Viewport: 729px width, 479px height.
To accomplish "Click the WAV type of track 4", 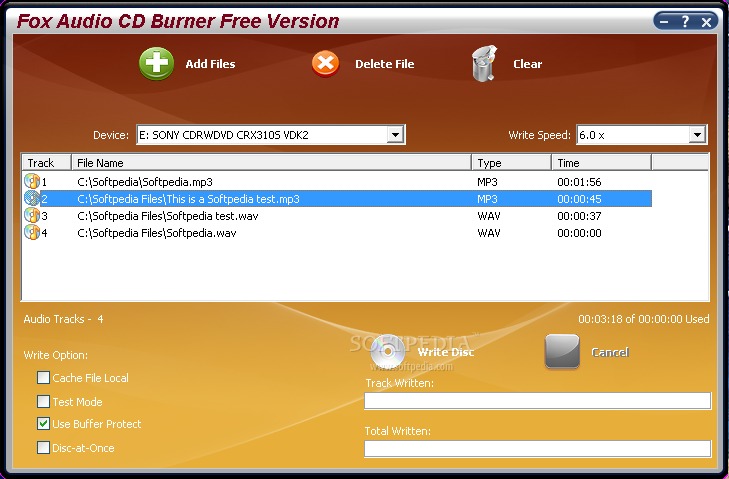I will click(x=489, y=233).
